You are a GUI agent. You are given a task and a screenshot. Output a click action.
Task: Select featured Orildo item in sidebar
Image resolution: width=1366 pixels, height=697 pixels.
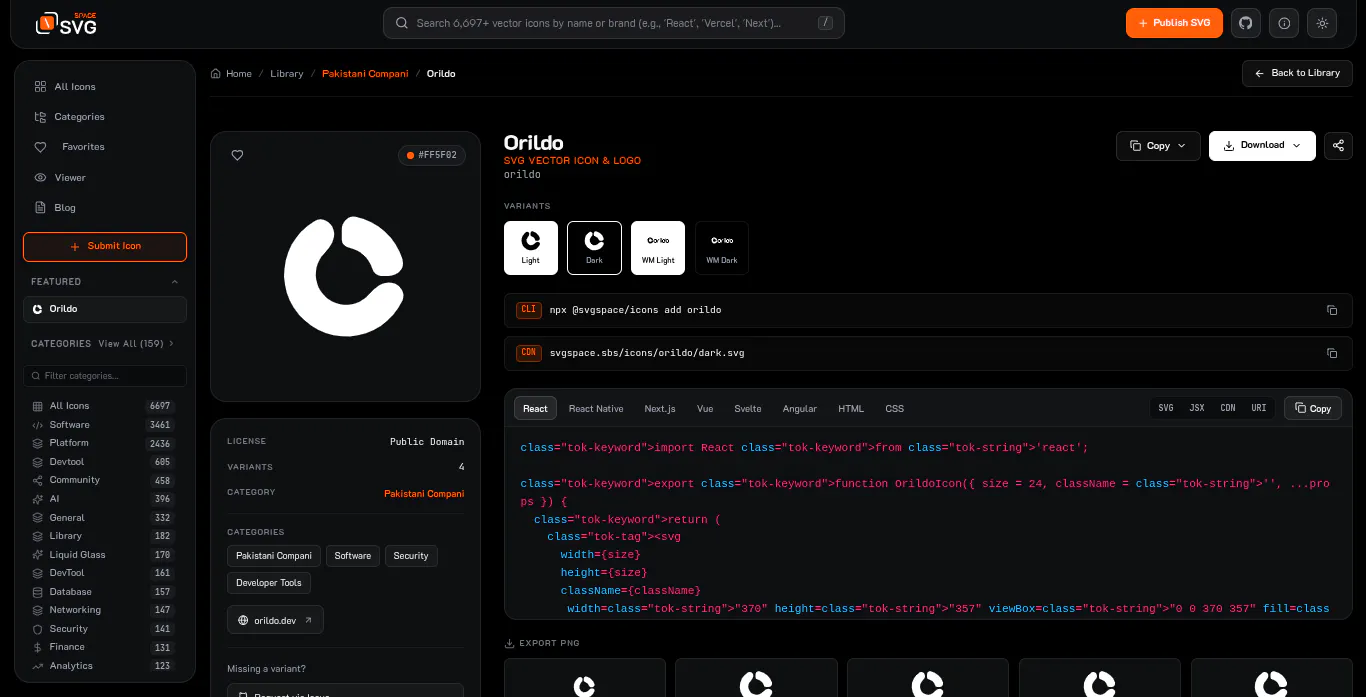pyautogui.click(x=105, y=309)
